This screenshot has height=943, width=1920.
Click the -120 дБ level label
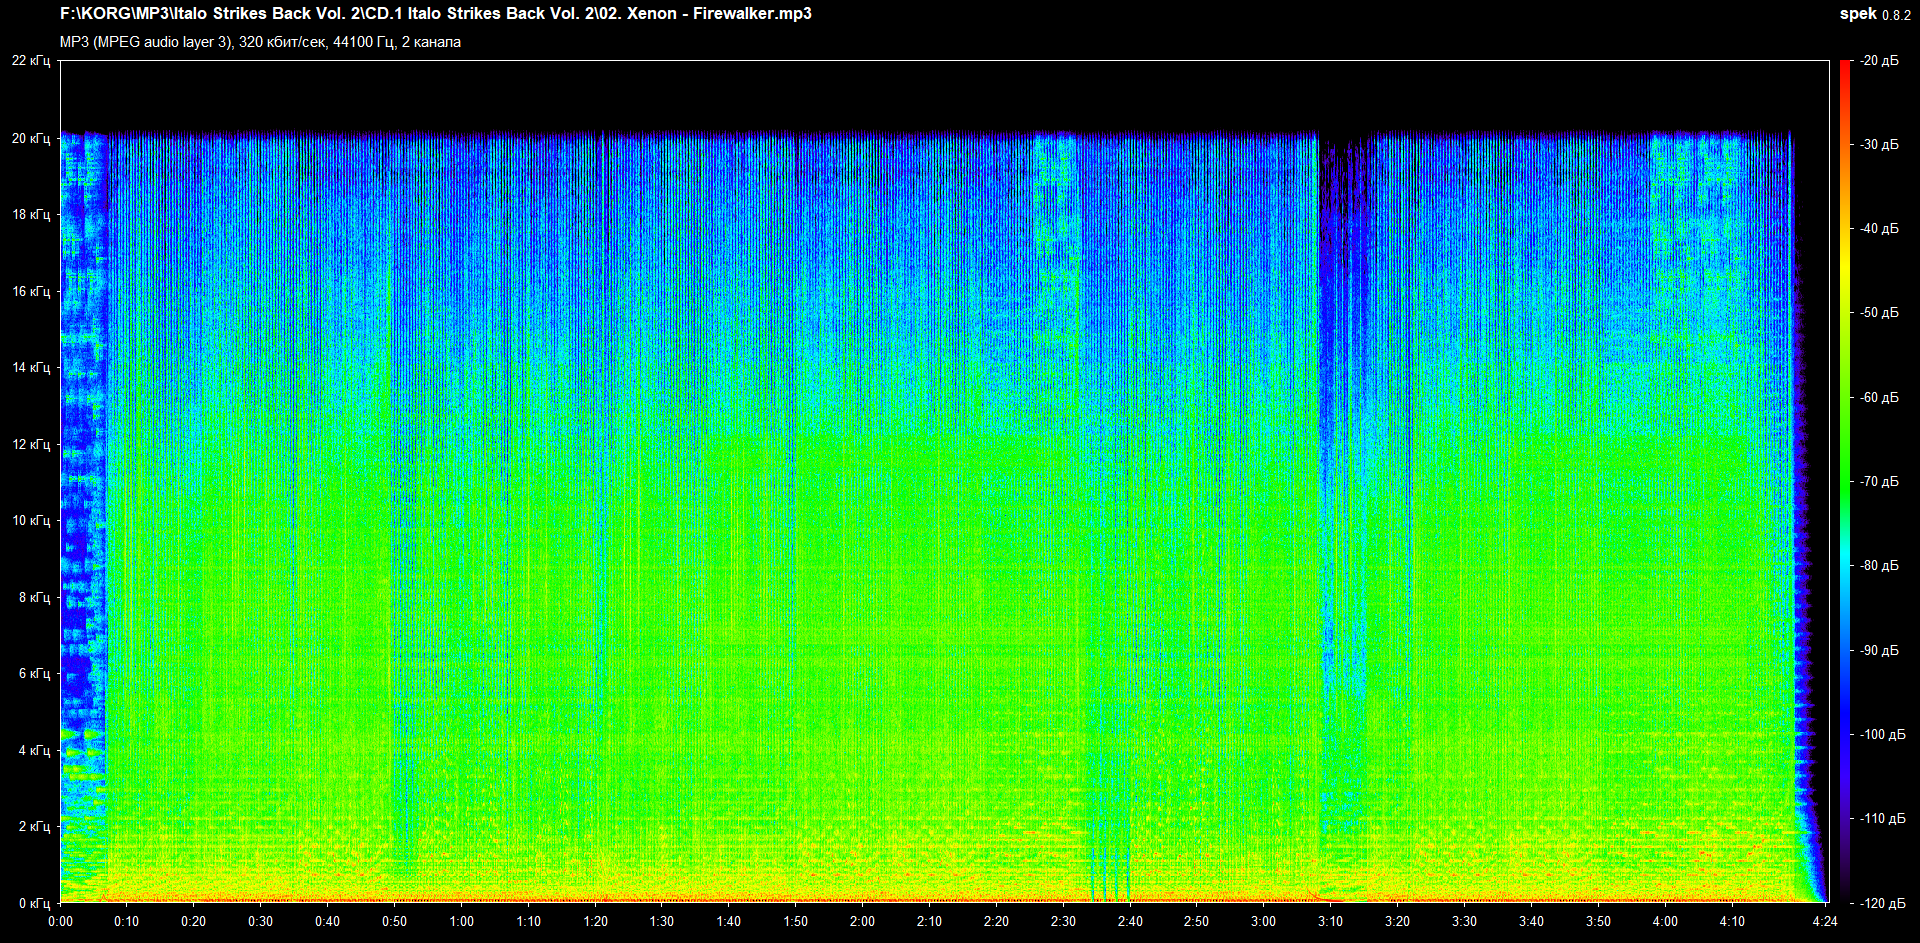click(x=1877, y=903)
